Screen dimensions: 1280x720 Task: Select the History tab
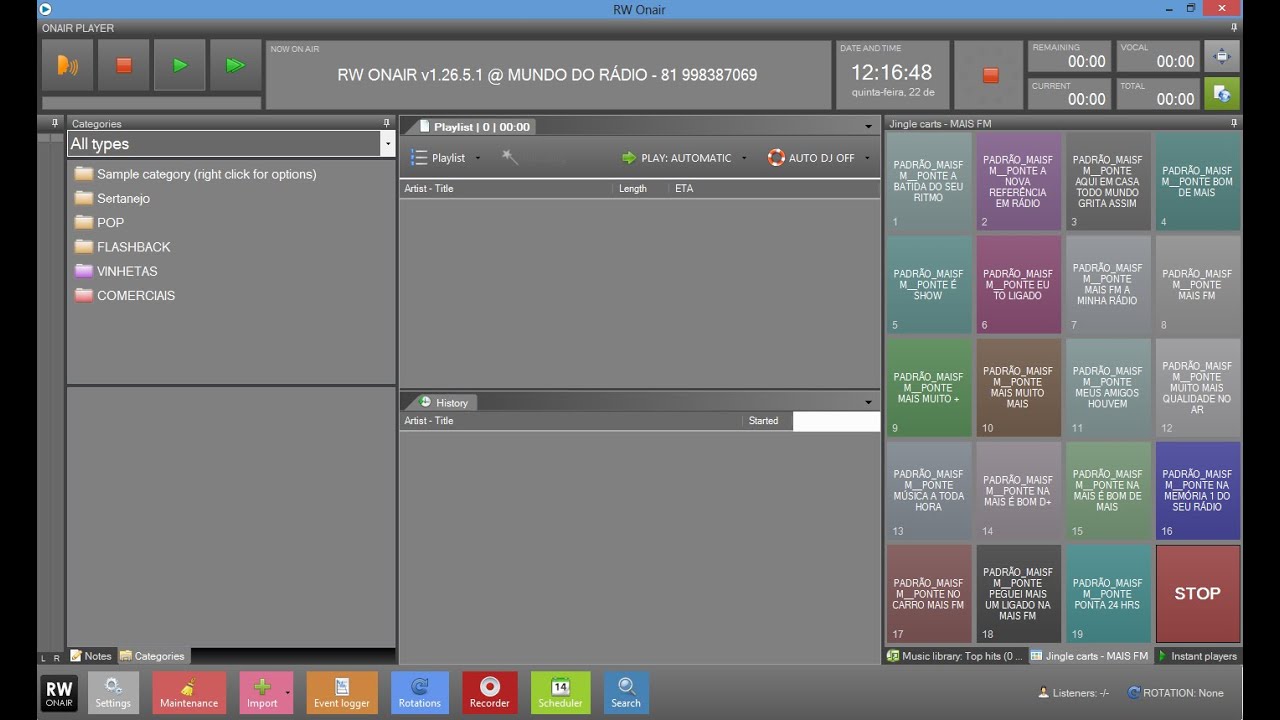tap(444, 402)
